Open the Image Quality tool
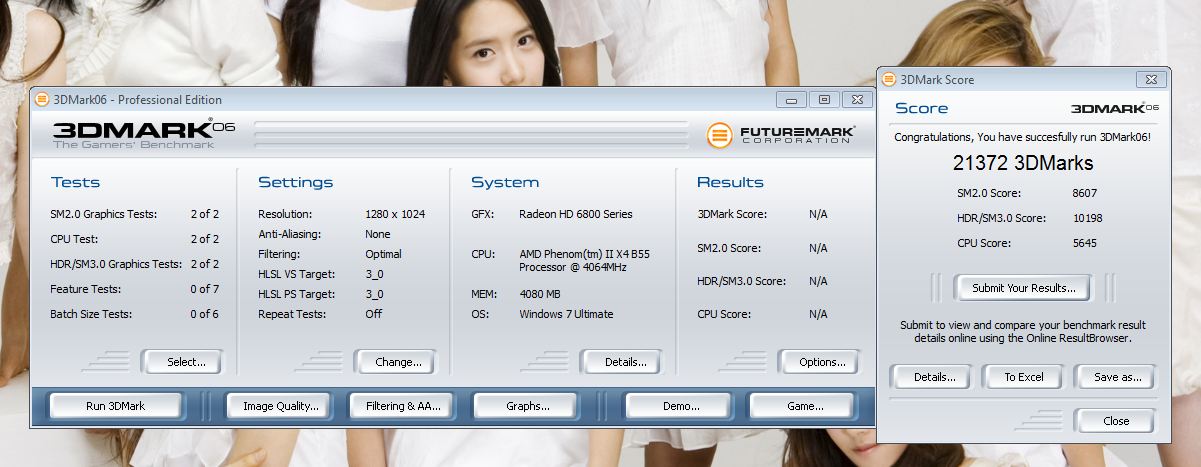Image resolution: width=1201 pixels, height=467 pixels. (280, 406)
